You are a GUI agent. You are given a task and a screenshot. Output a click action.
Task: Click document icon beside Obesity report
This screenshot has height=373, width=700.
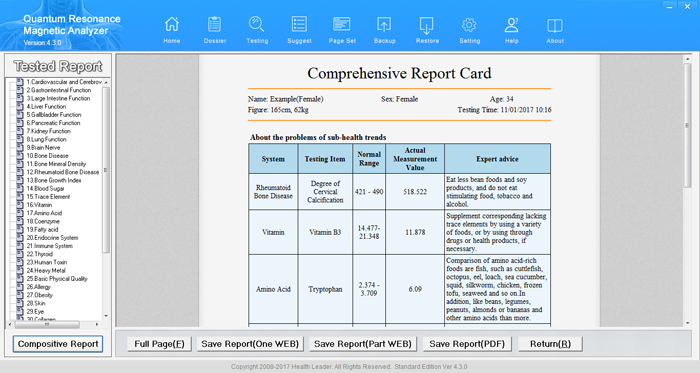(x=20, y=295)
